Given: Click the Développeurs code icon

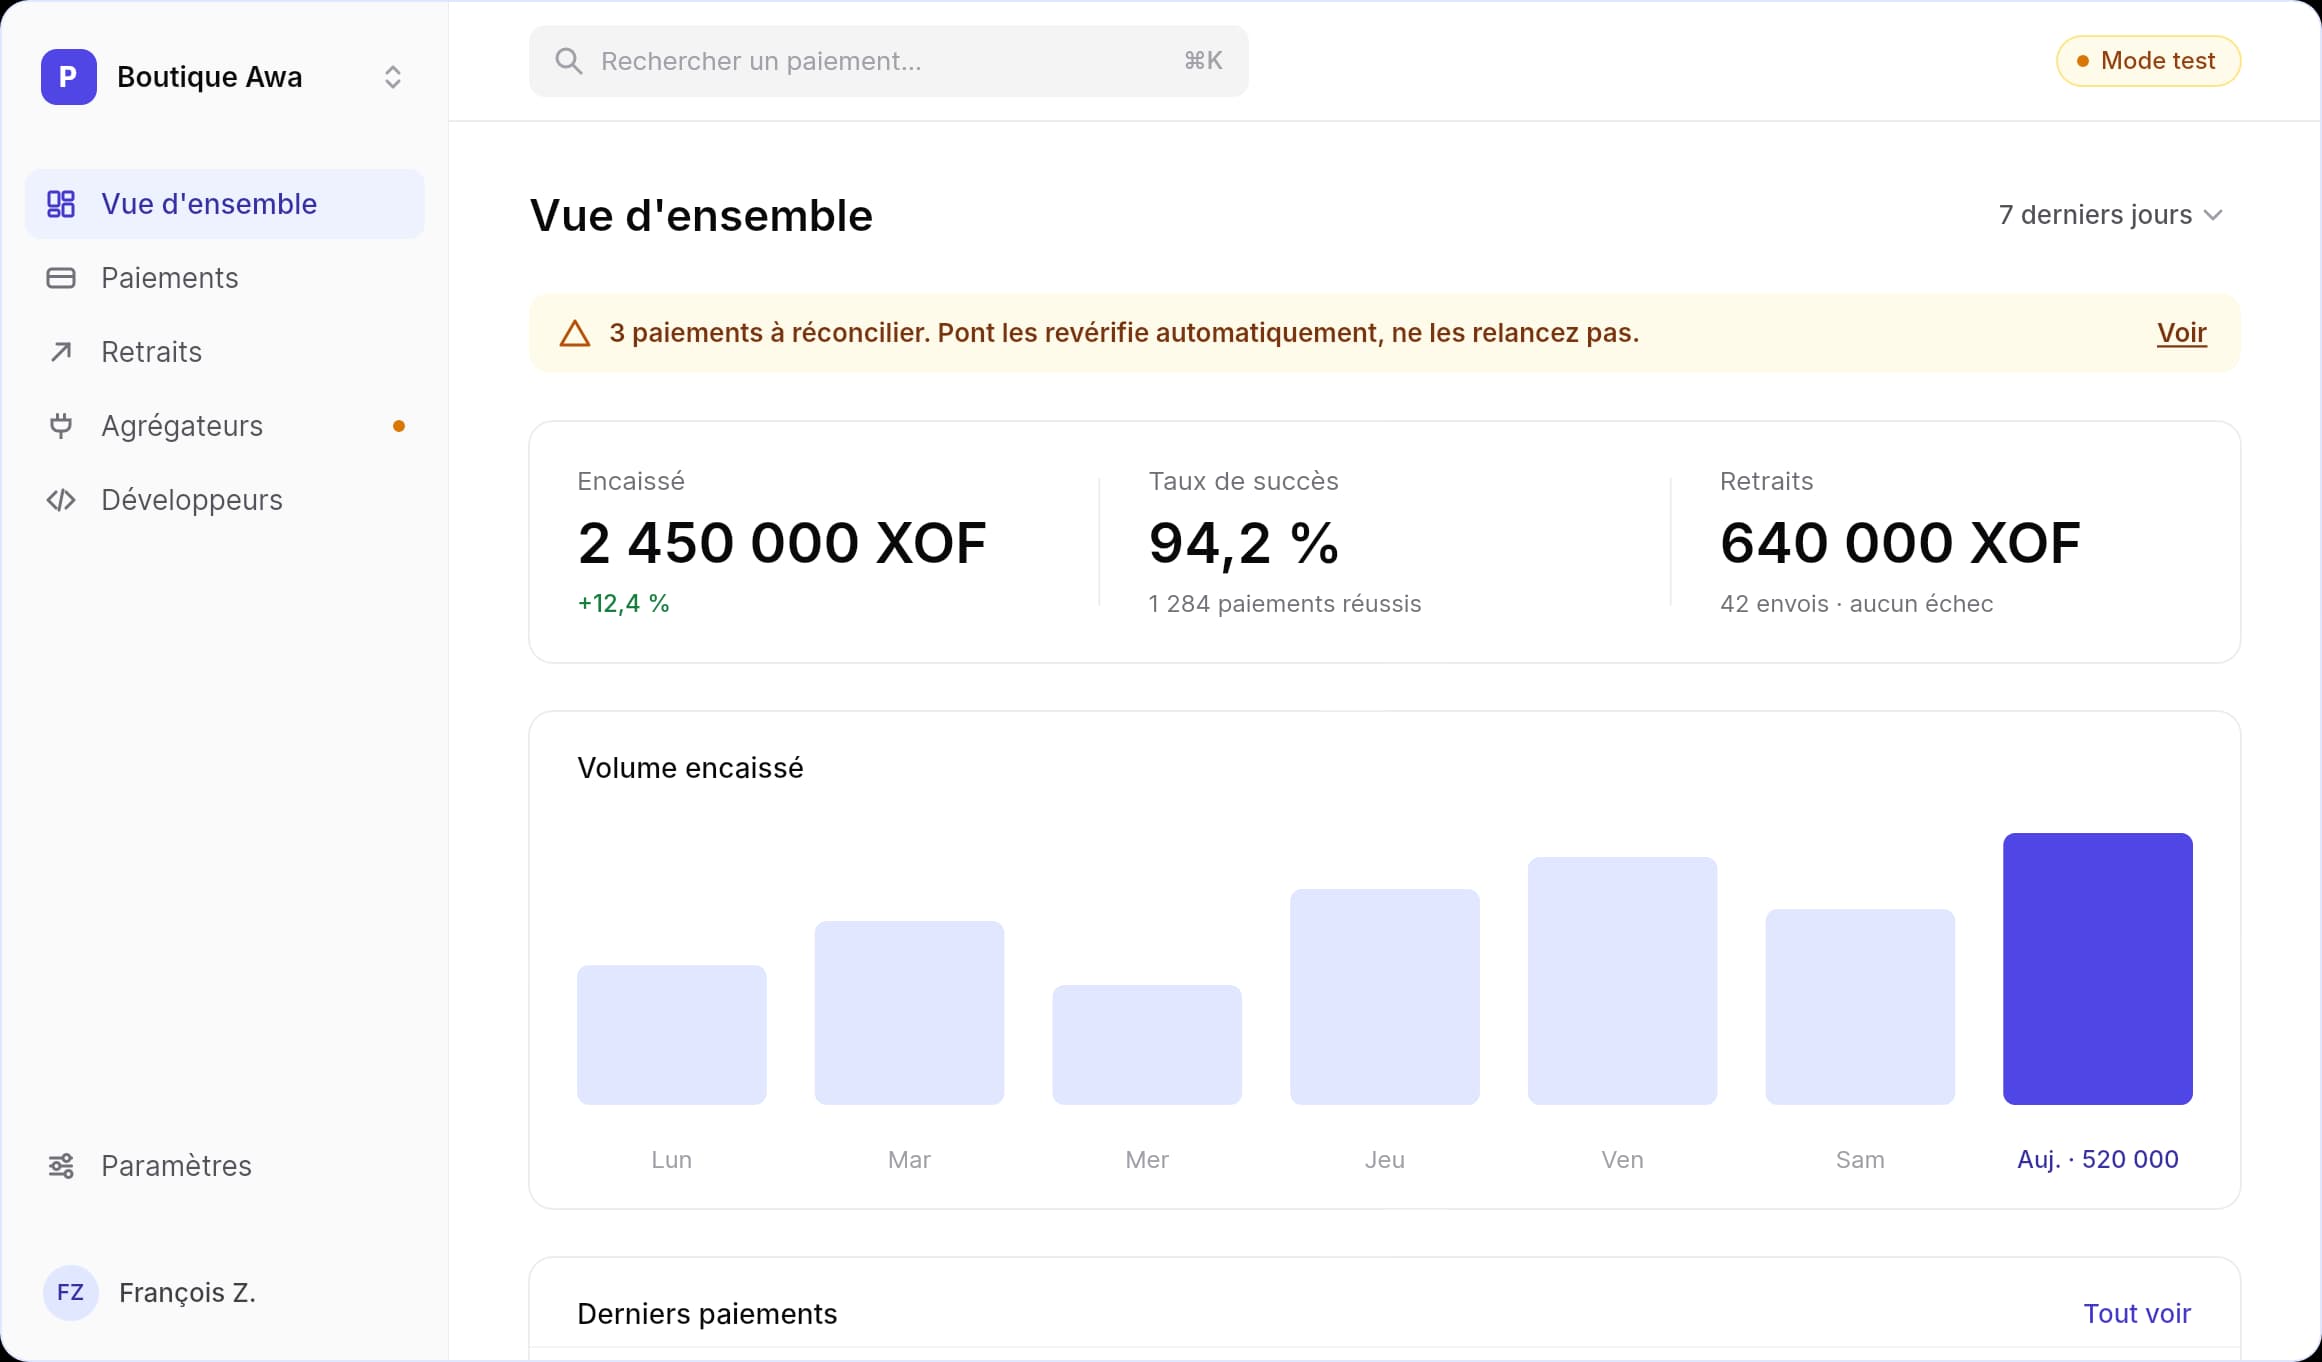Looking at the screenshot, I should tap(61, 500).
